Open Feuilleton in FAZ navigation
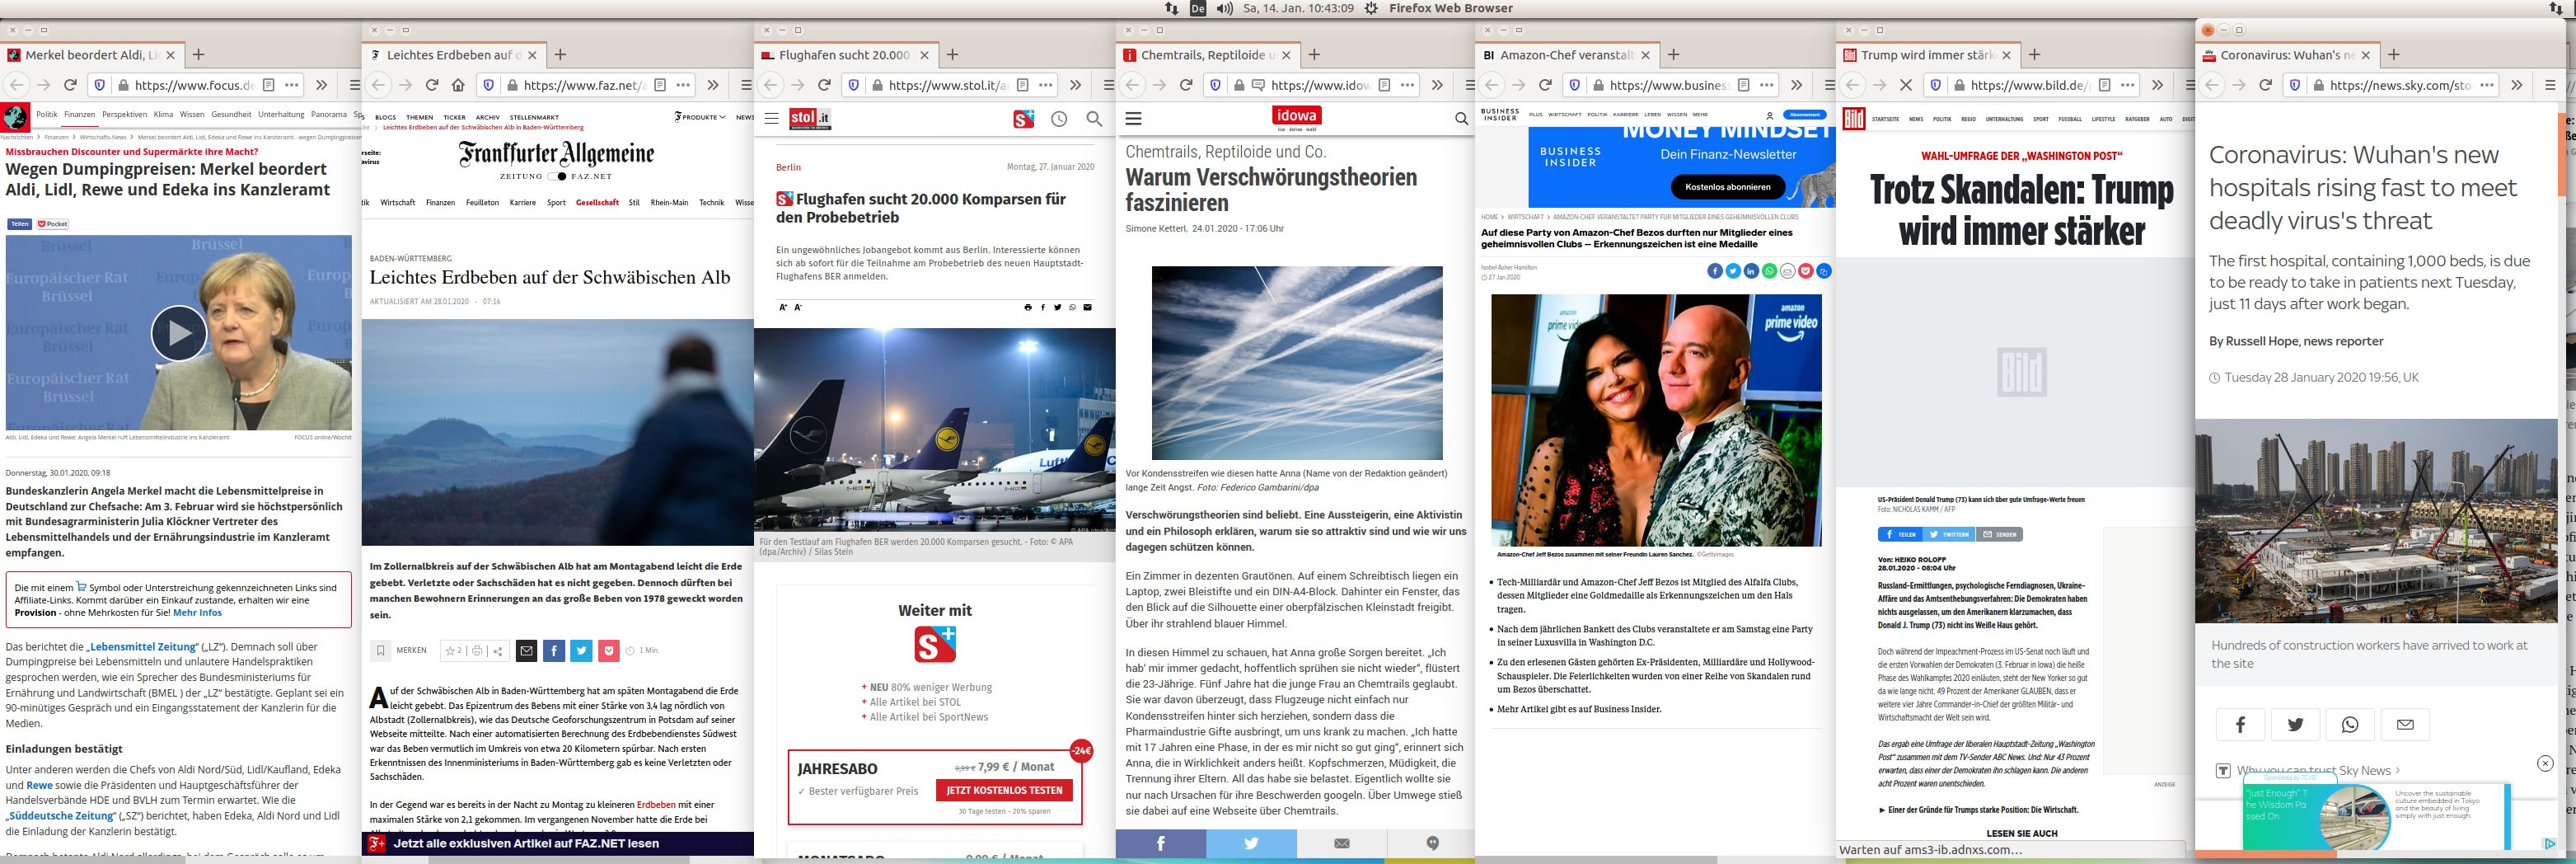This screenshot has height=864, width=2576. (482, 203)
